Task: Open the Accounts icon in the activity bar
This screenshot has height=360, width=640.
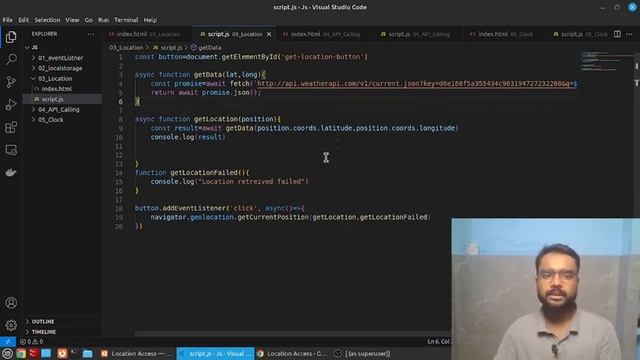Action: click(x=11, y=303)
